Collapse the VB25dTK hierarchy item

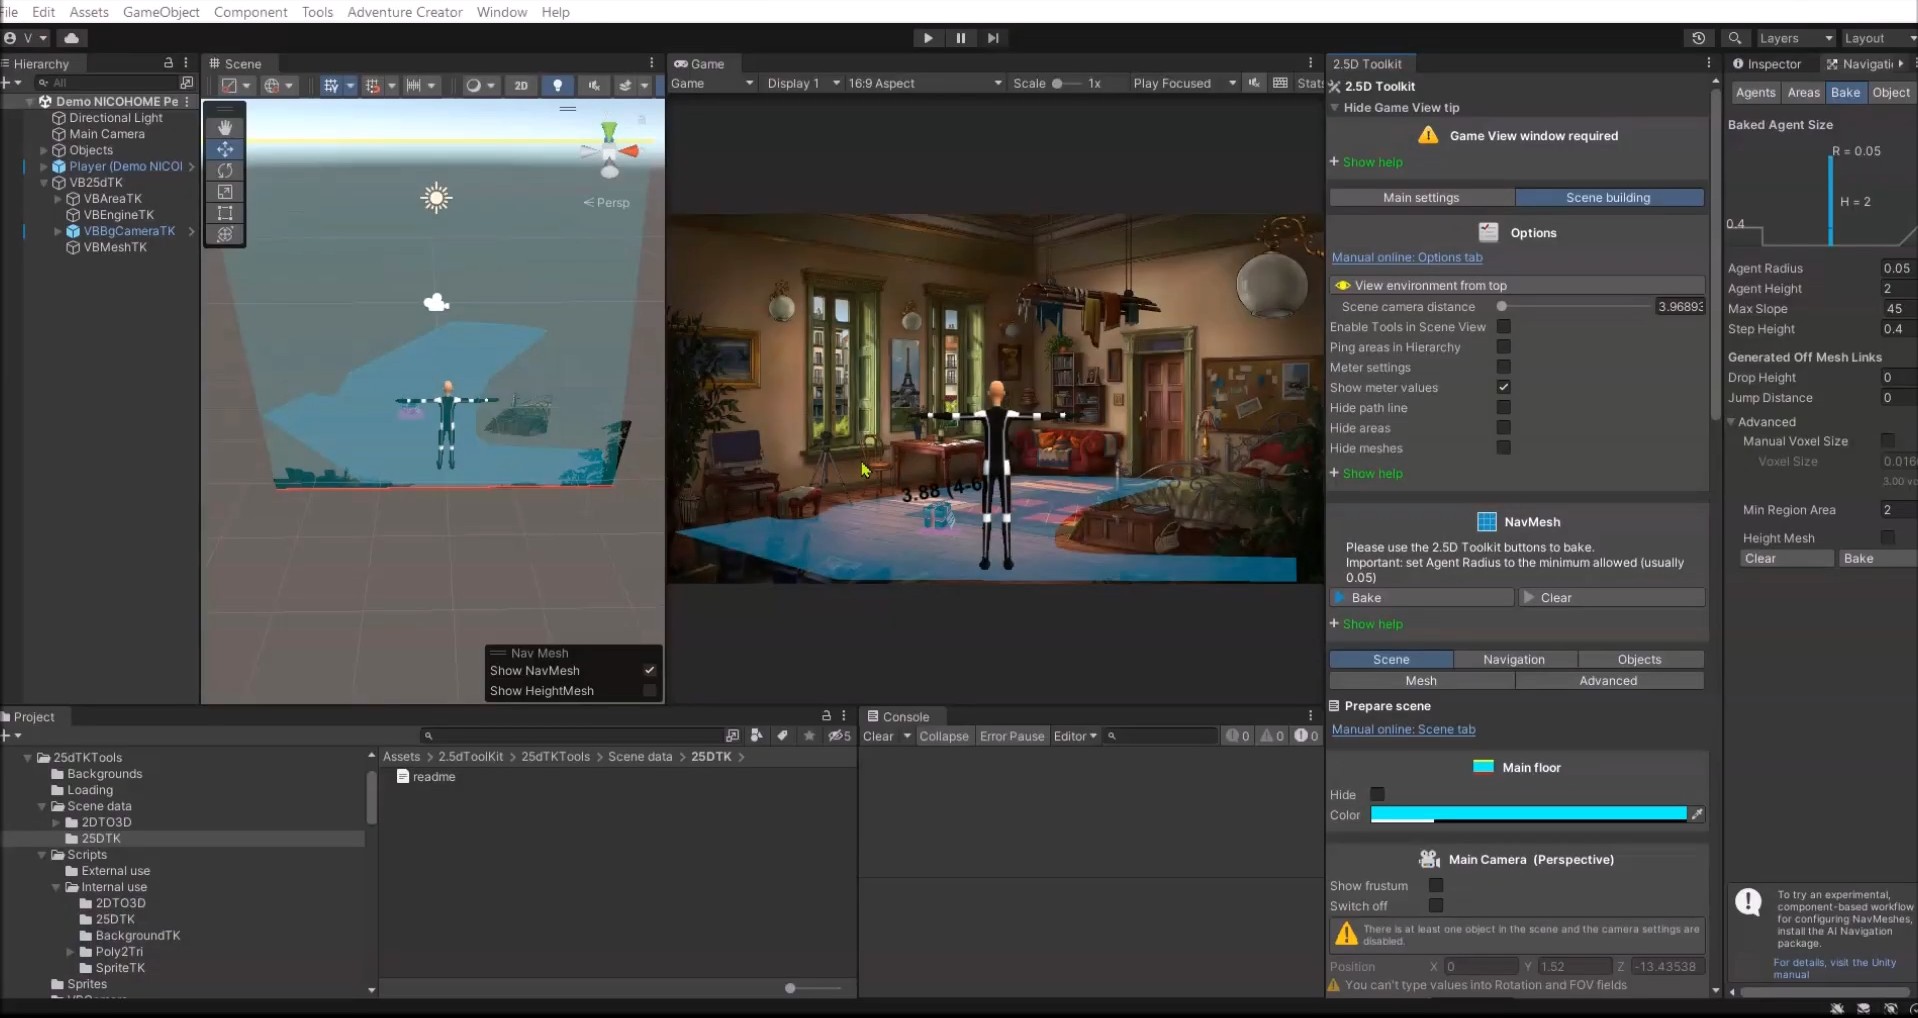point(44,183)
